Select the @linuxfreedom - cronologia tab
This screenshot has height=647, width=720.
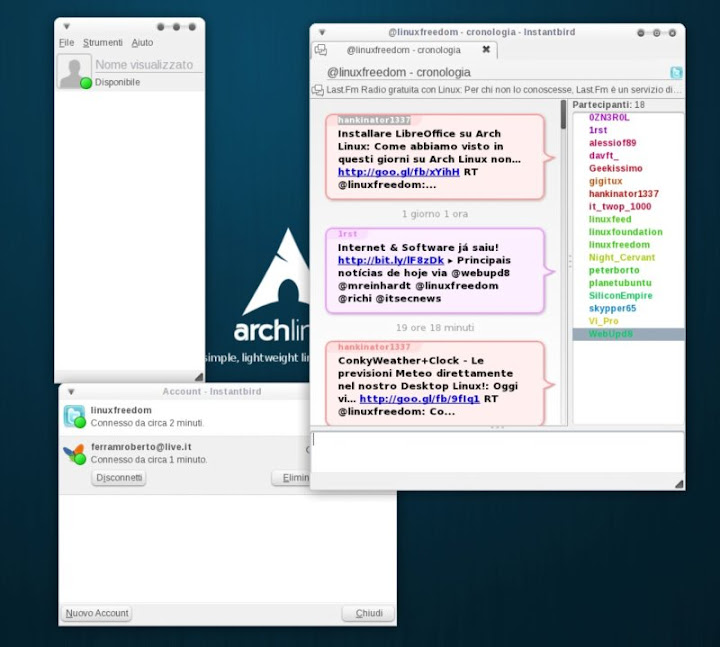point(404,50)
